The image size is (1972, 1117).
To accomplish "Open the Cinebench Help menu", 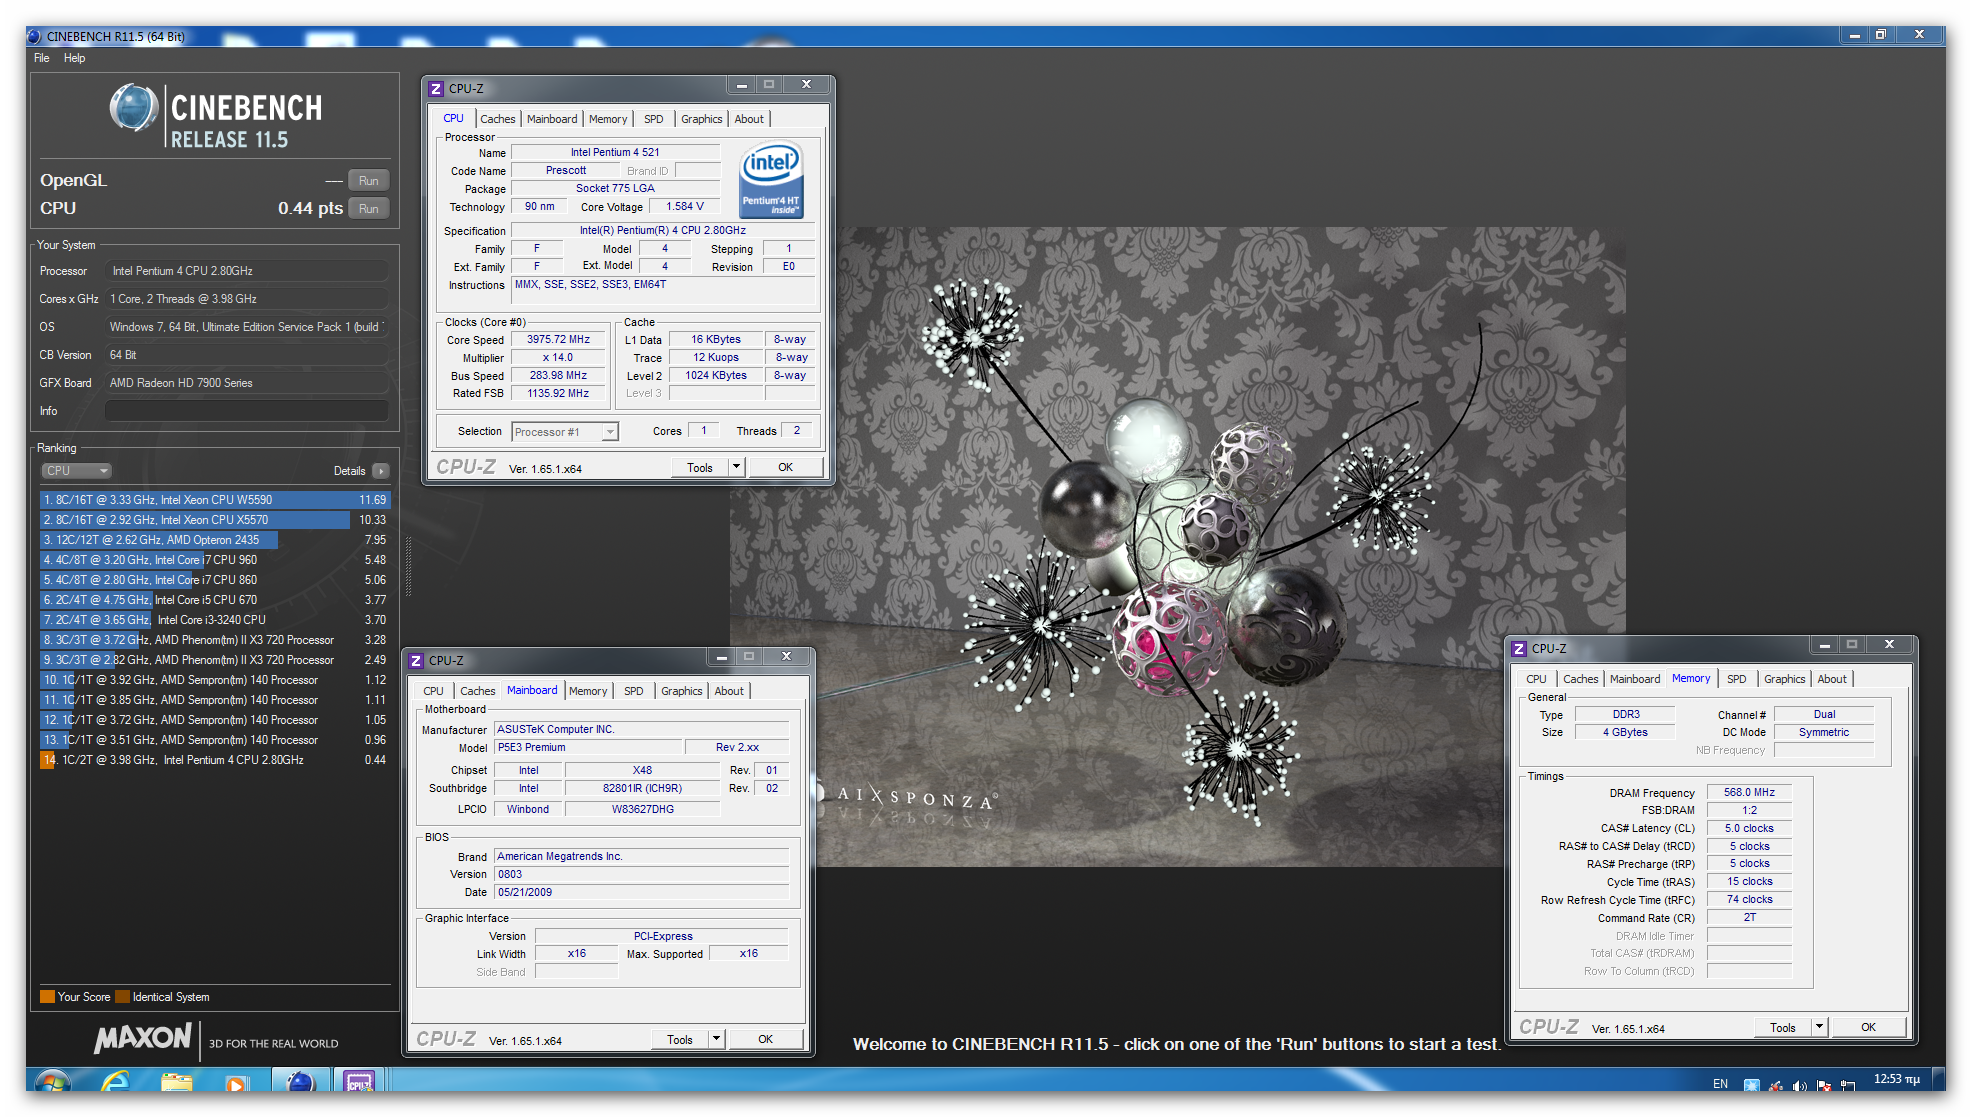I will click(x=75, y=58).
